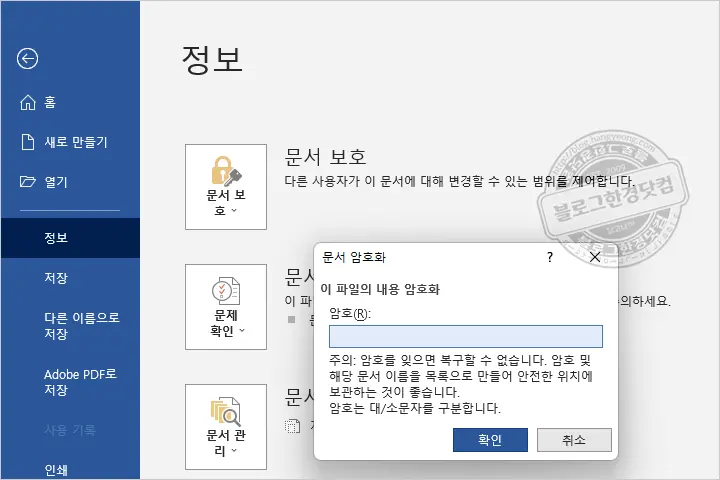This screenshot has width=720, height=480.
Task: Expand the 문서 보호 dropdown button
Action: point(226,187)
